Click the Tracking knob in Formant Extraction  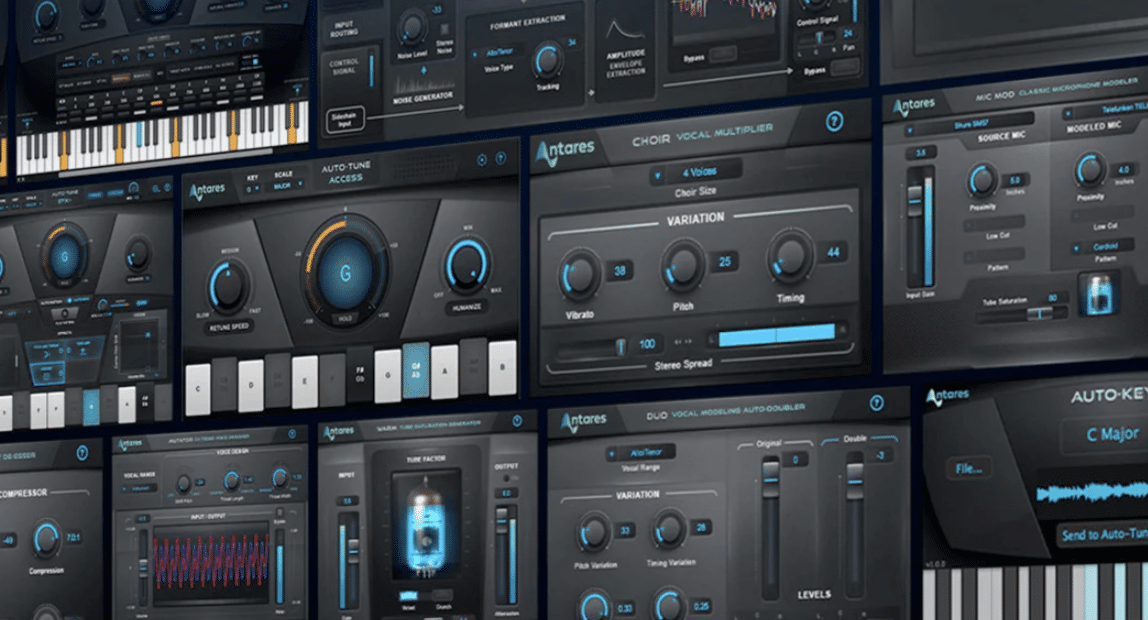pyautogui.click(x=547, y=61)
